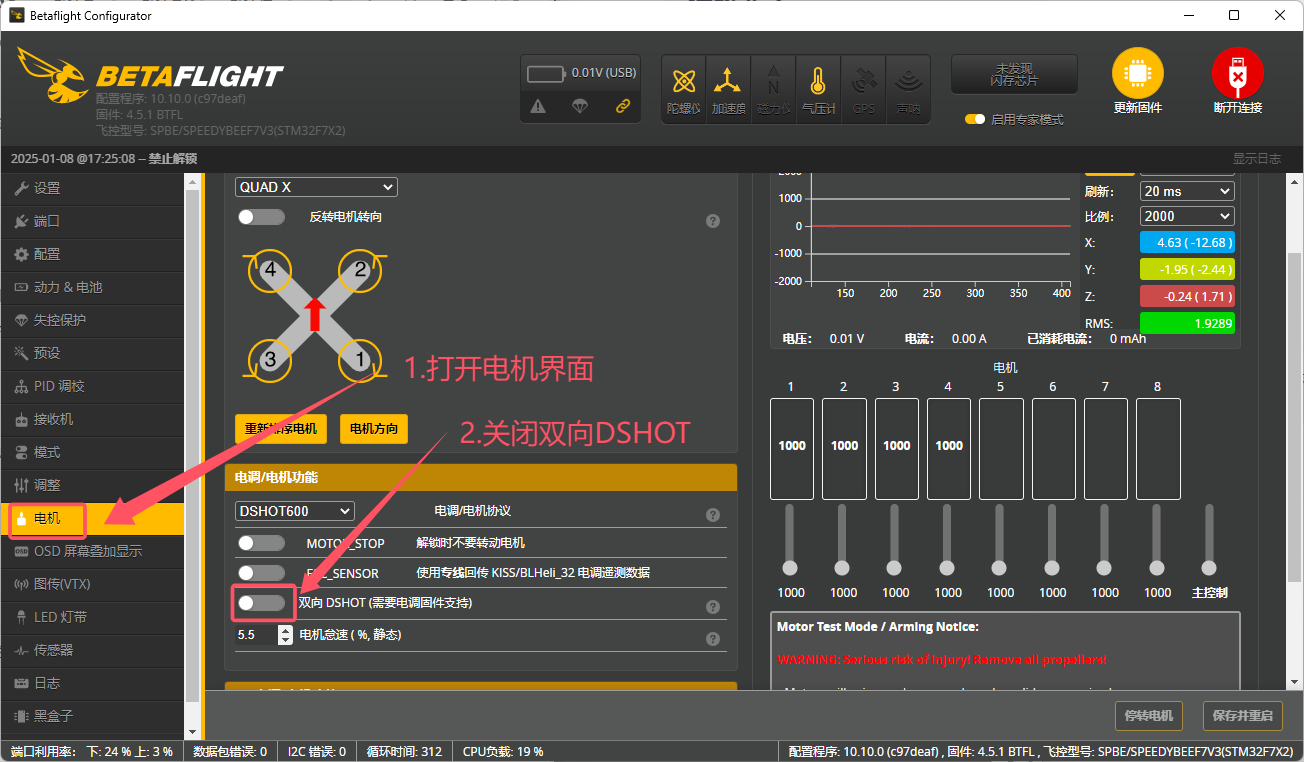
Task: Open the PID Tuning (PID 调校) tab
Action: coord(92,386)
